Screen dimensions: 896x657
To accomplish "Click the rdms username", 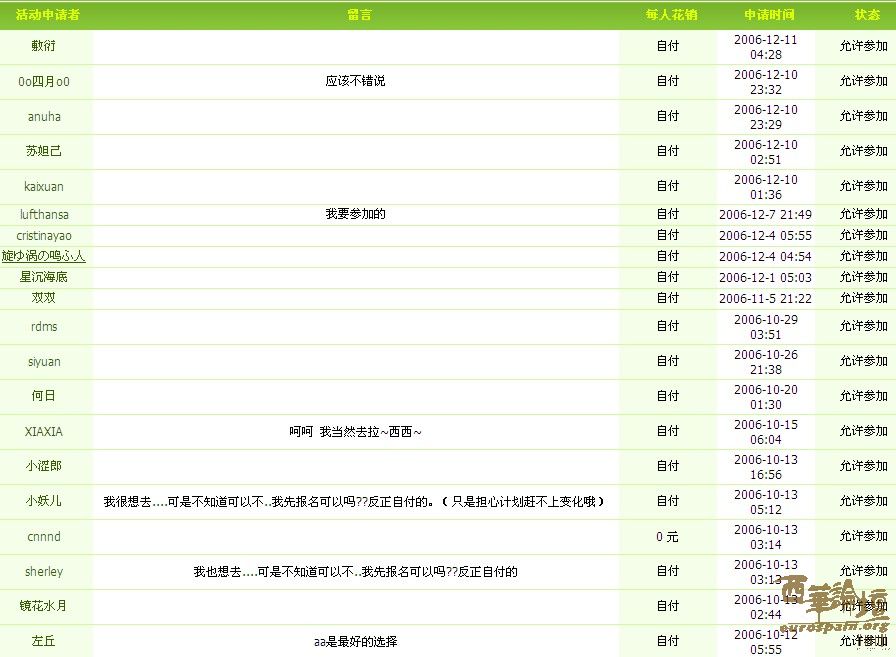I will (44, 326).
